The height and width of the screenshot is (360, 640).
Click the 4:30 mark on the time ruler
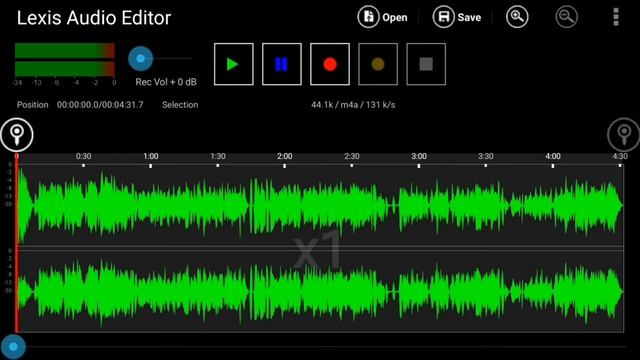coord(620,156)
